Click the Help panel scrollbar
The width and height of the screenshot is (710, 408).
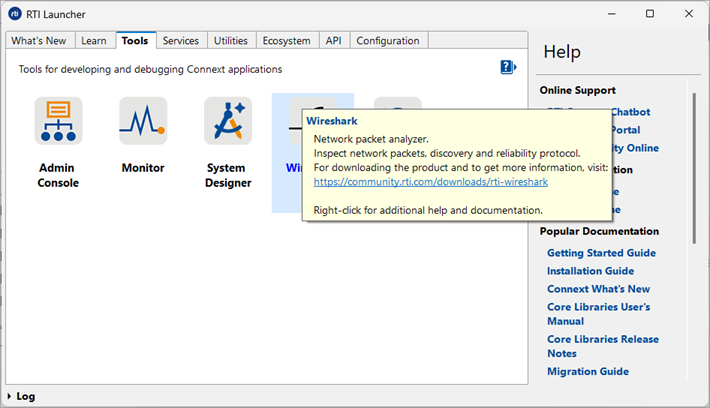point(694,168)
